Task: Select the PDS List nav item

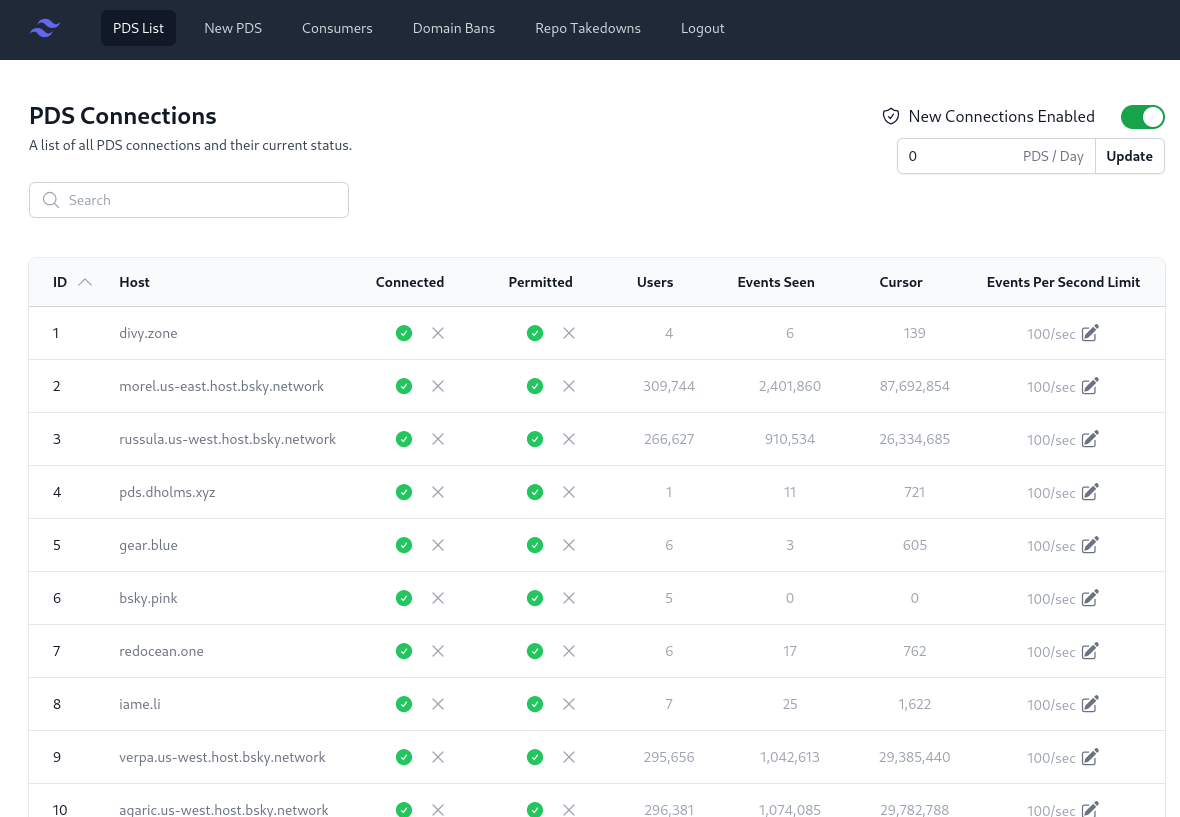Action: [x=138, y=28]
